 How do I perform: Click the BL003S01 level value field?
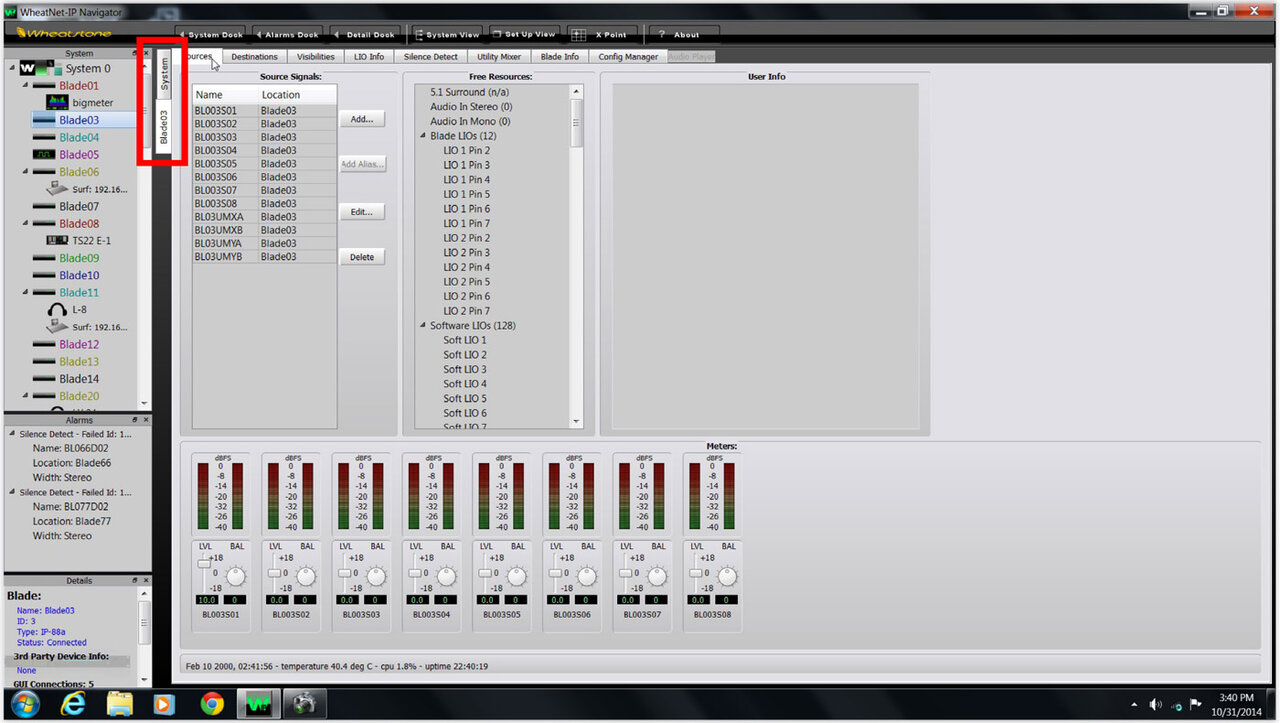[x=206, y=600]
